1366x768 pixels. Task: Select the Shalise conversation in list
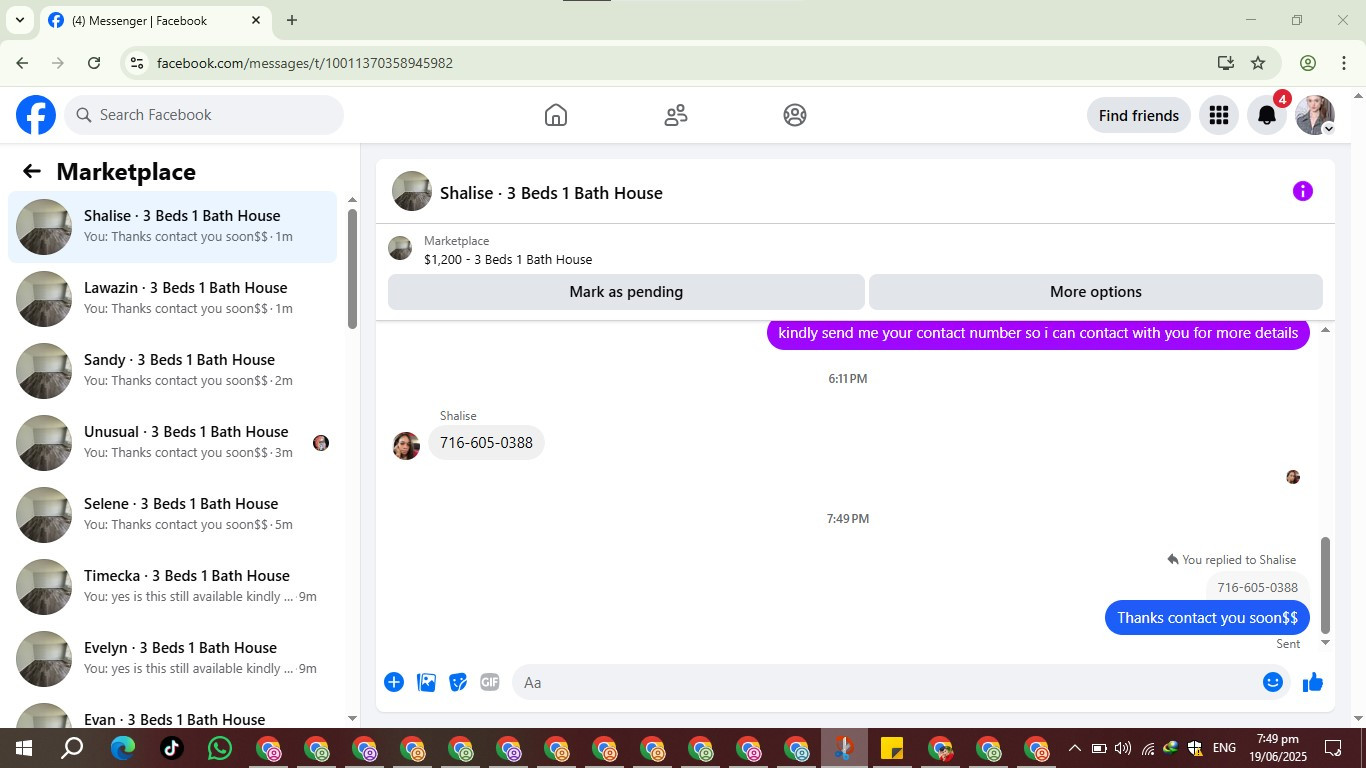173,227
